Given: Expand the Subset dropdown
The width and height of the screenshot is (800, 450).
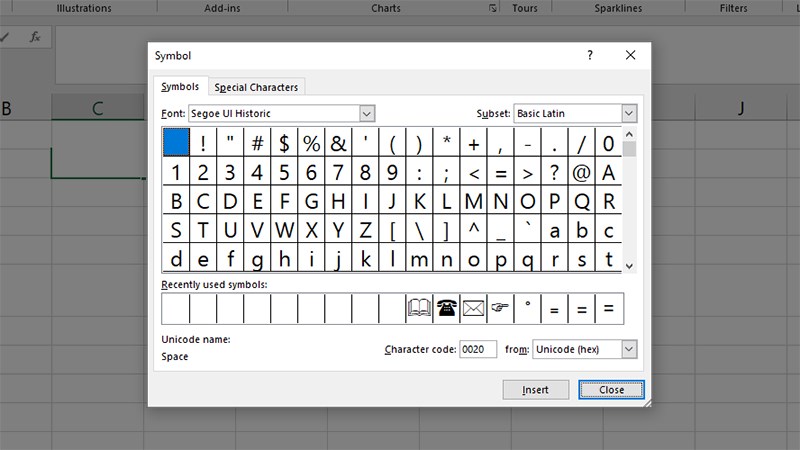Looking at the screenshot, I should [628, 114].
